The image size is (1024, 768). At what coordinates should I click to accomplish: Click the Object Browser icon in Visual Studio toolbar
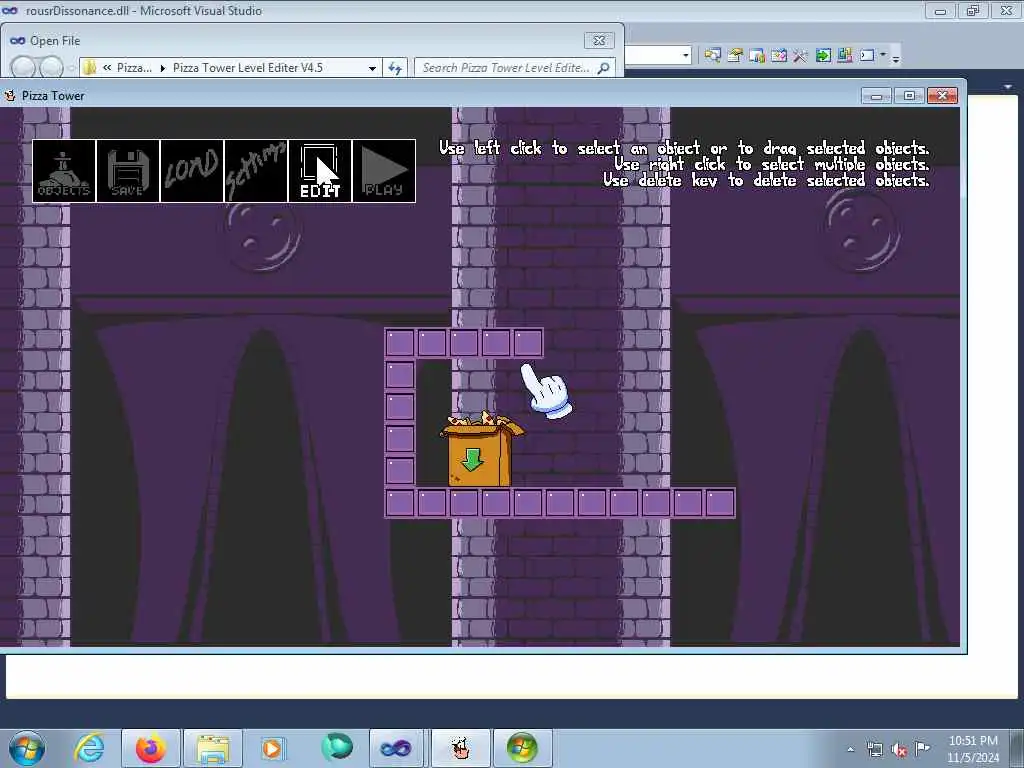coord(757,56)
